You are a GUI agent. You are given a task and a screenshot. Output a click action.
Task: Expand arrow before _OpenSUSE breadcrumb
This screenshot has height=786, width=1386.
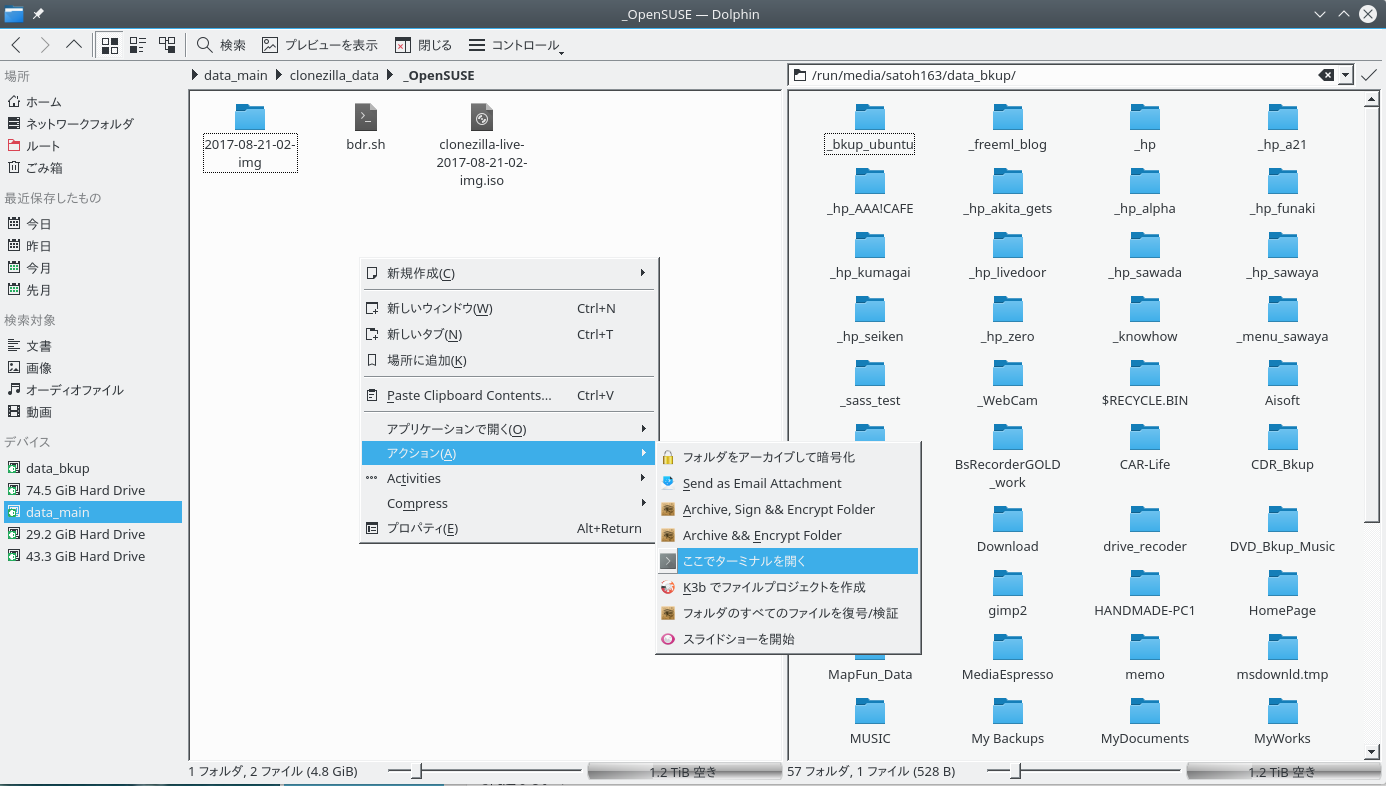coord(392,75)
